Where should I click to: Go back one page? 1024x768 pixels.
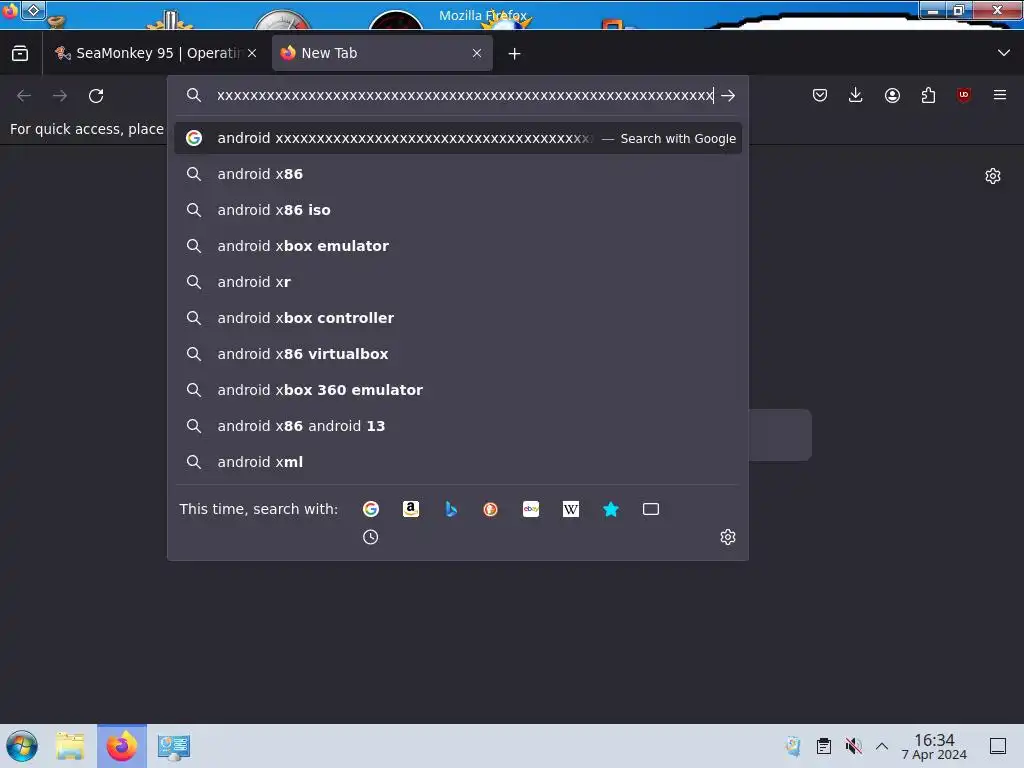pyautogui.click(x=24, y=96)
